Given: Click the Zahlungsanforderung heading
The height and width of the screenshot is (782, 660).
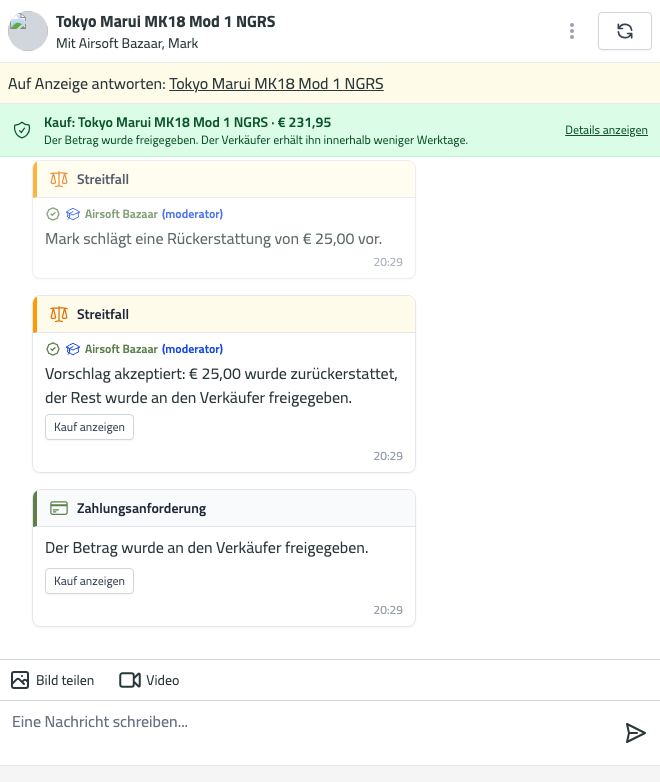Looking at the screenshot, I should (x=141, y=508).
